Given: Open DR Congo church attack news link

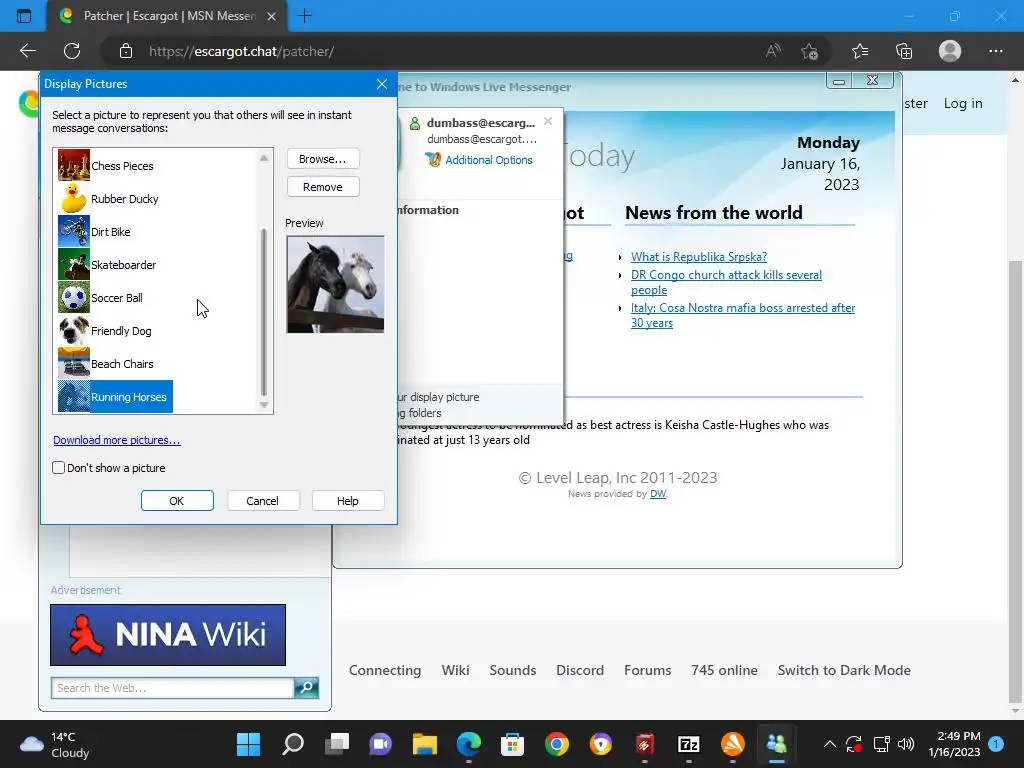Looking at the screenshot, I should [x=726, y=282].
